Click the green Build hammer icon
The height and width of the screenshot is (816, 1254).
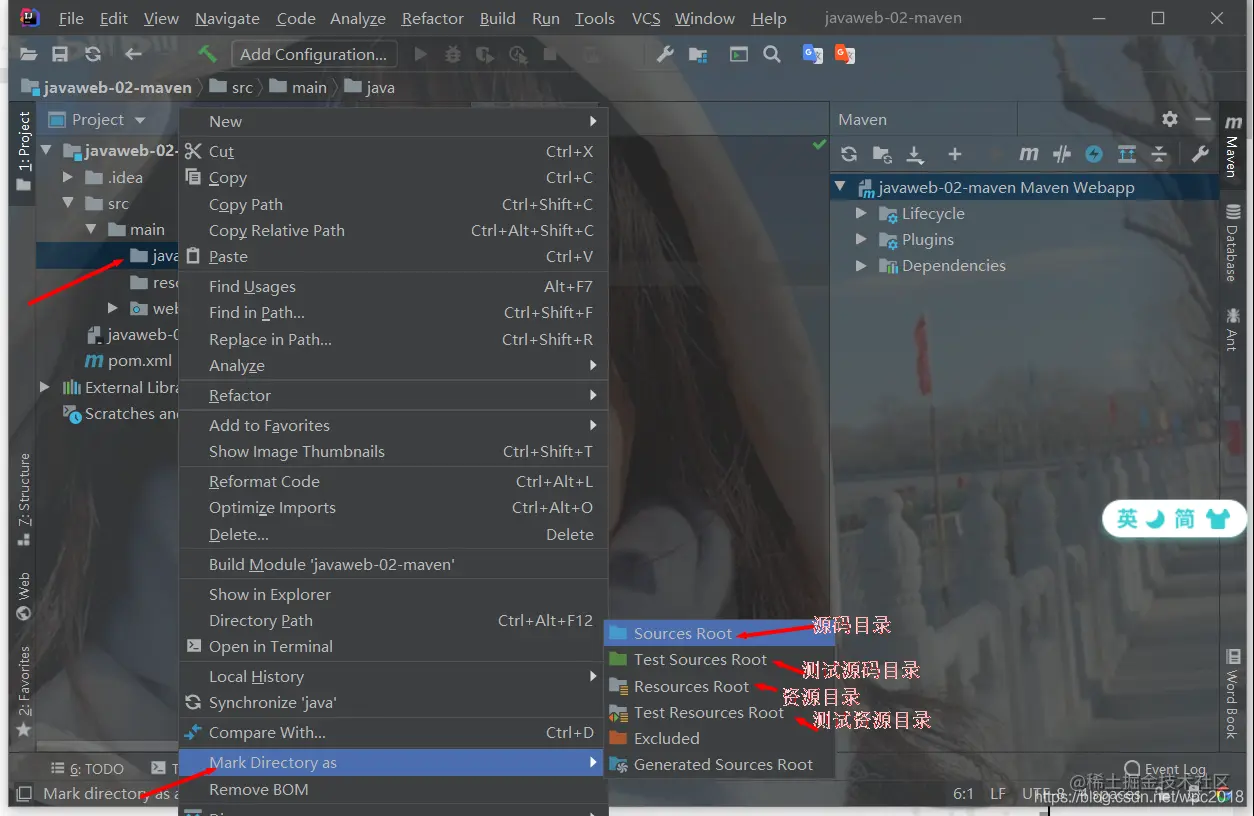(x=207, y=54)
